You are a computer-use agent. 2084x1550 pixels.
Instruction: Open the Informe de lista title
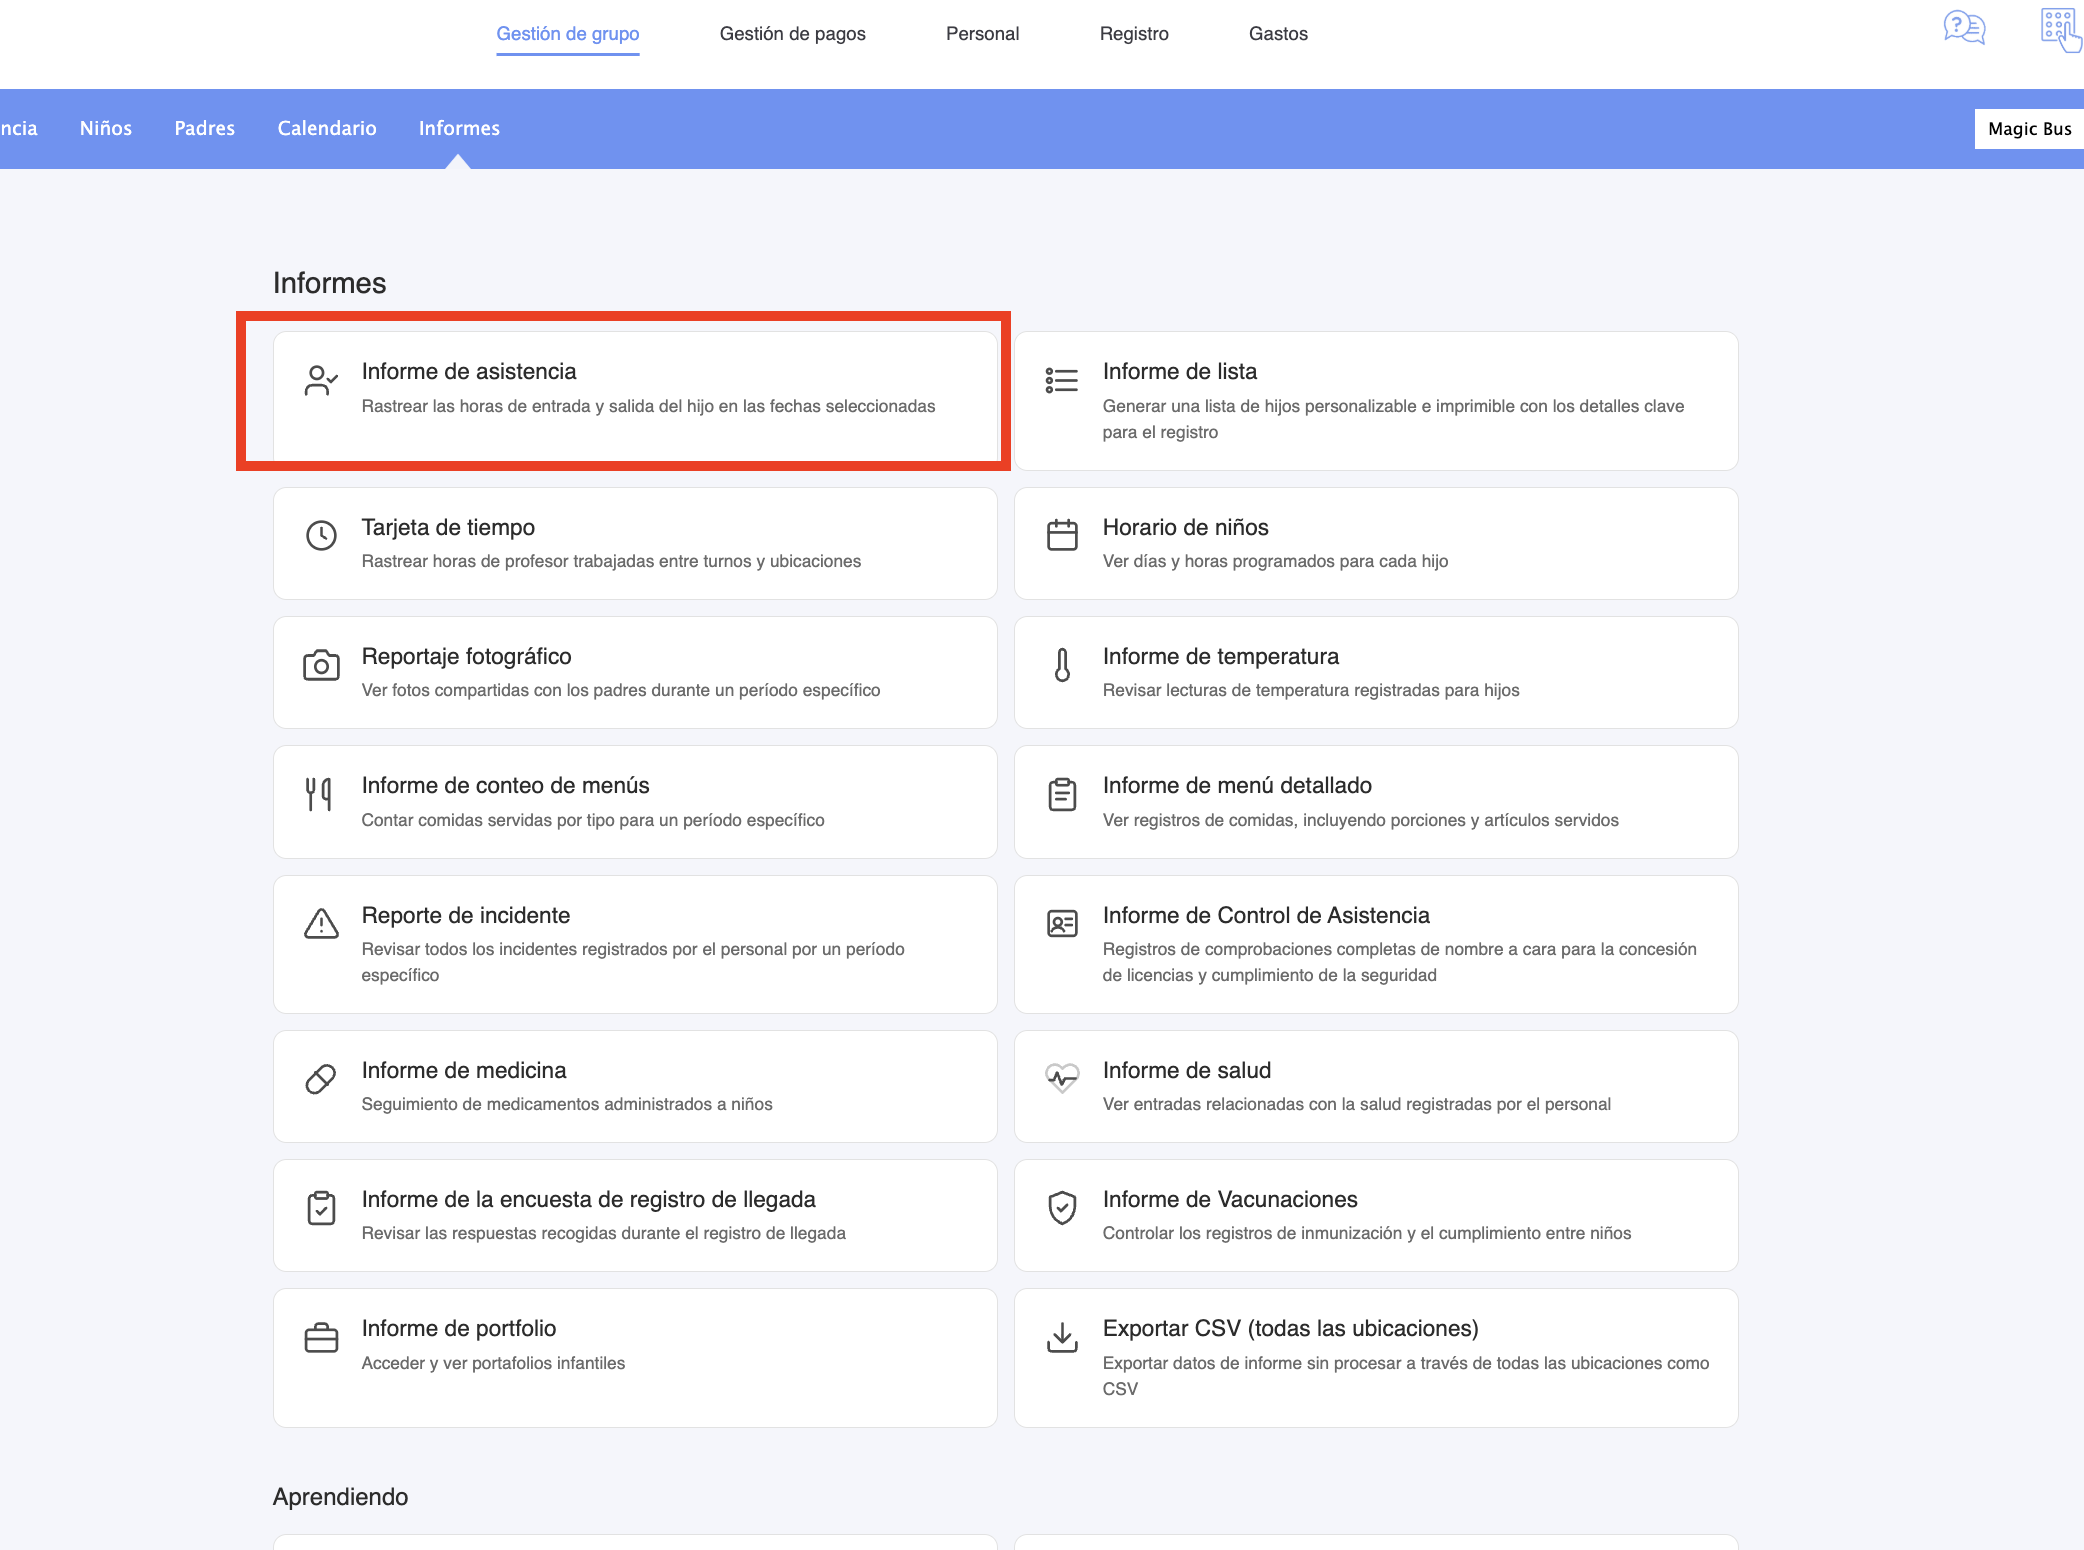pos(1180,371)
